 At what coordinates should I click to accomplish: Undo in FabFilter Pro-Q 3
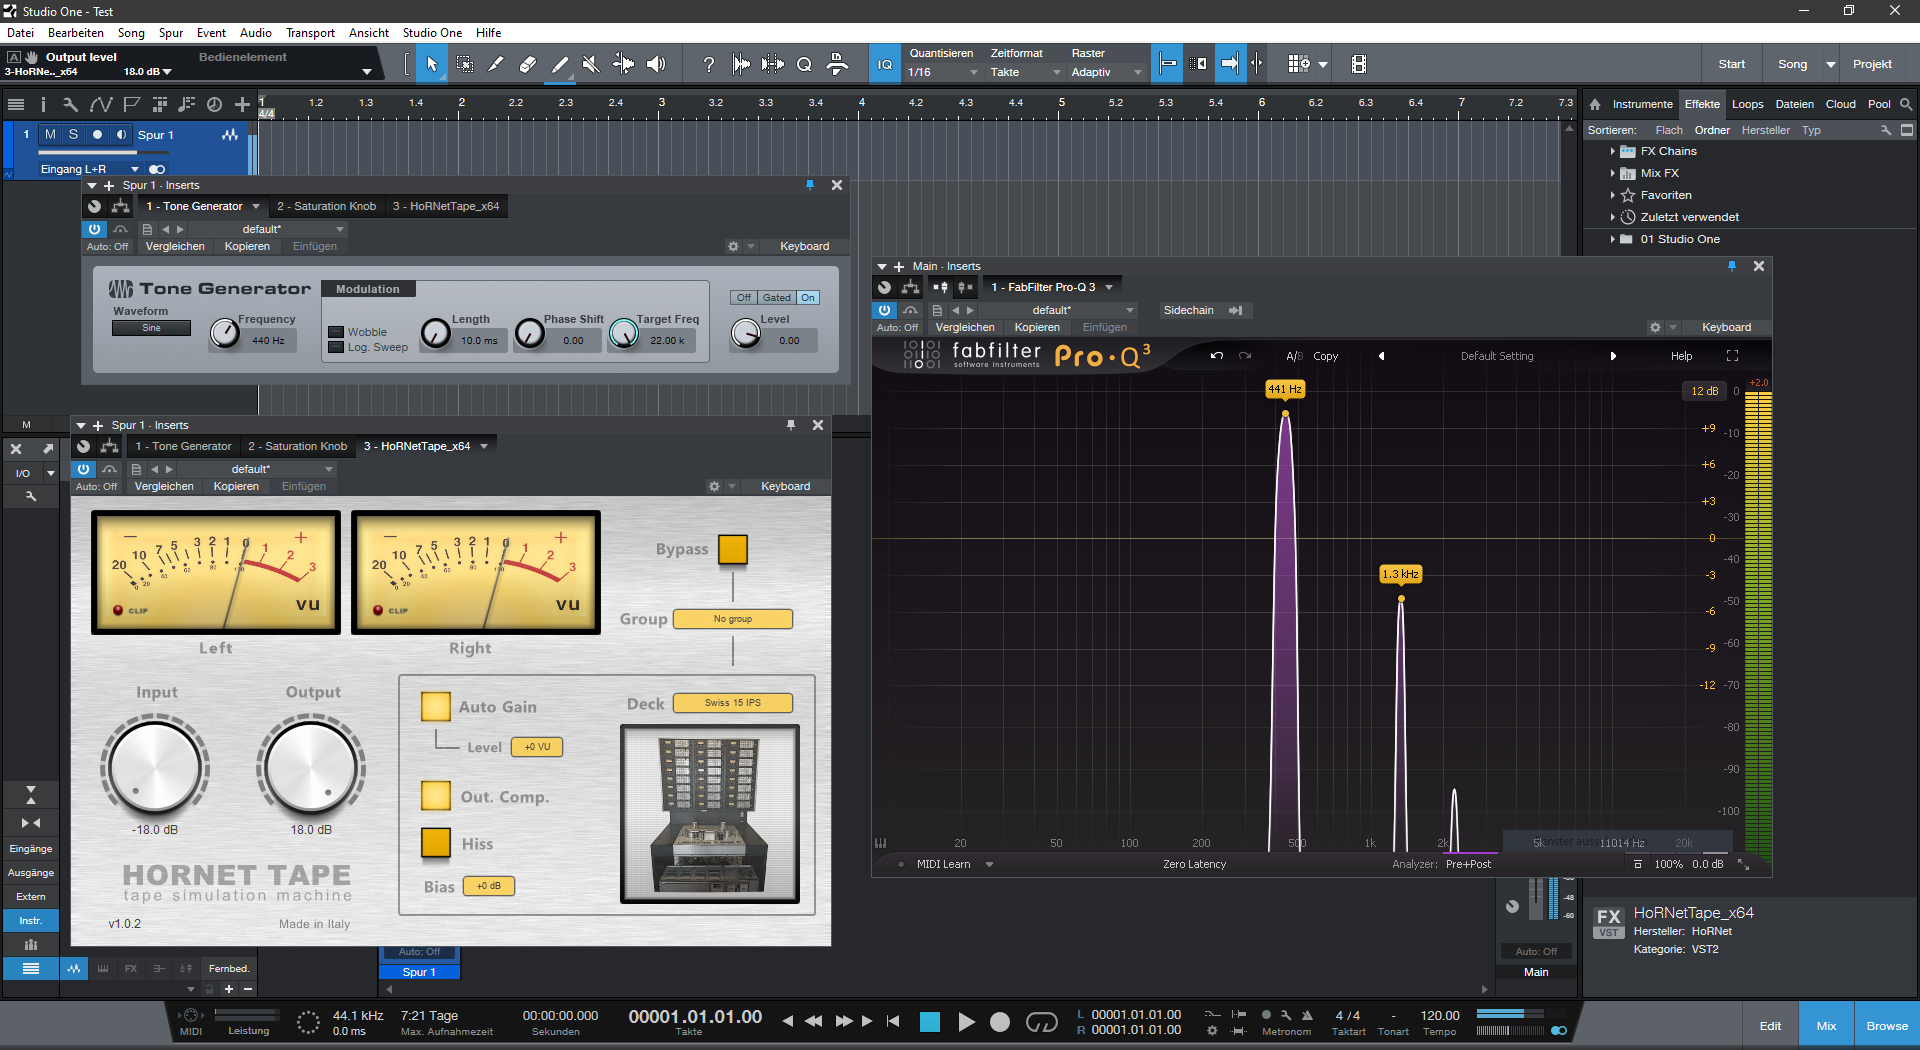click(x=1216, y=356)
